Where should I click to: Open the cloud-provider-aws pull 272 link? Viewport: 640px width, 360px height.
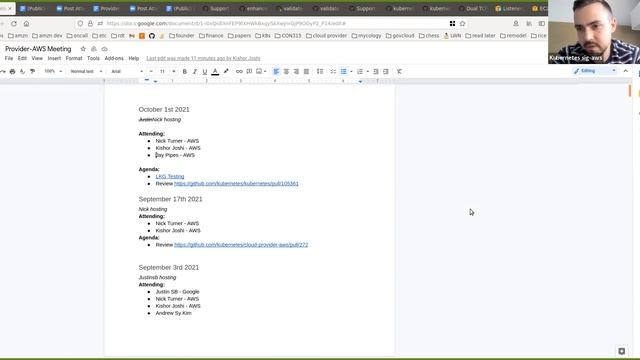coord(241,245)
